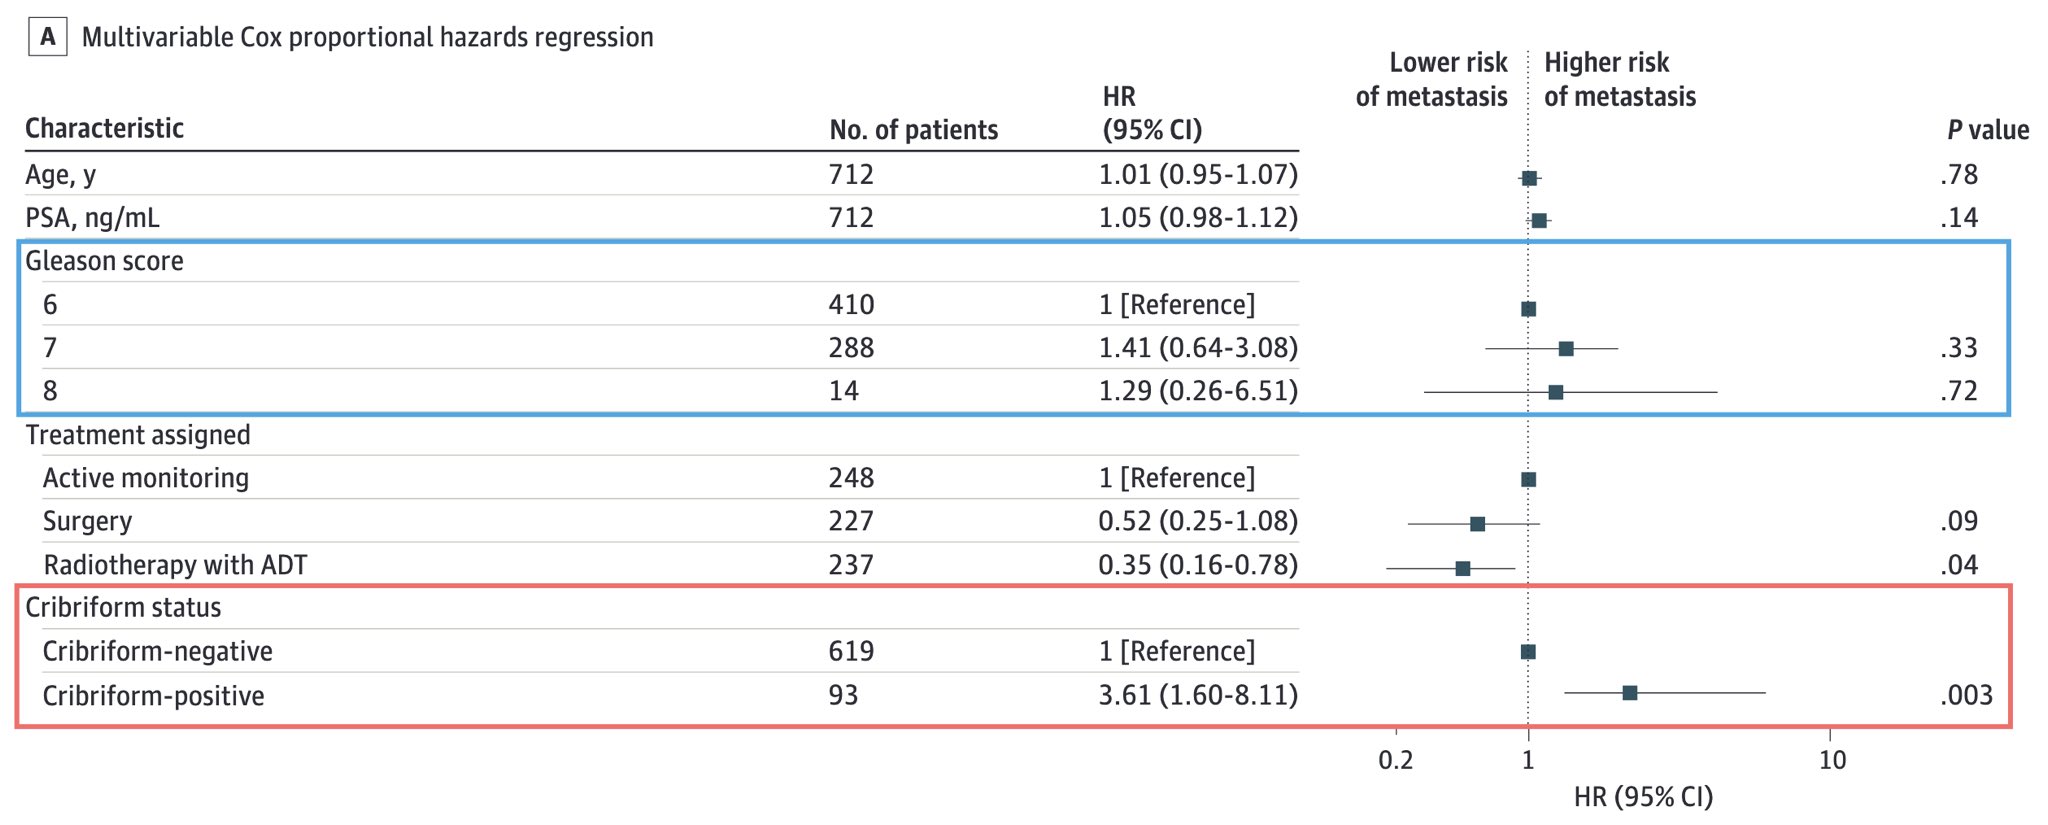Select the Active monitoring reference marker
The height and width of the screenshot is (825, 2048).
point(1528,480)
